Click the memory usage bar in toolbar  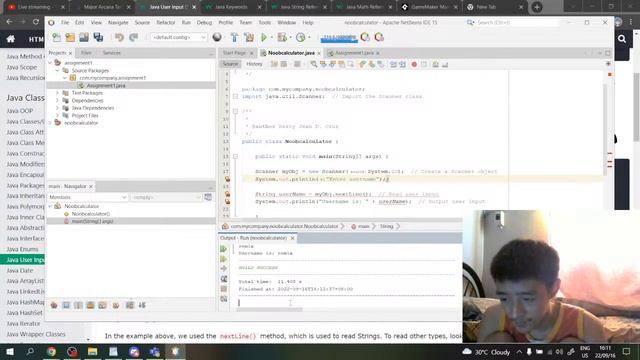[x=339, y=38]
